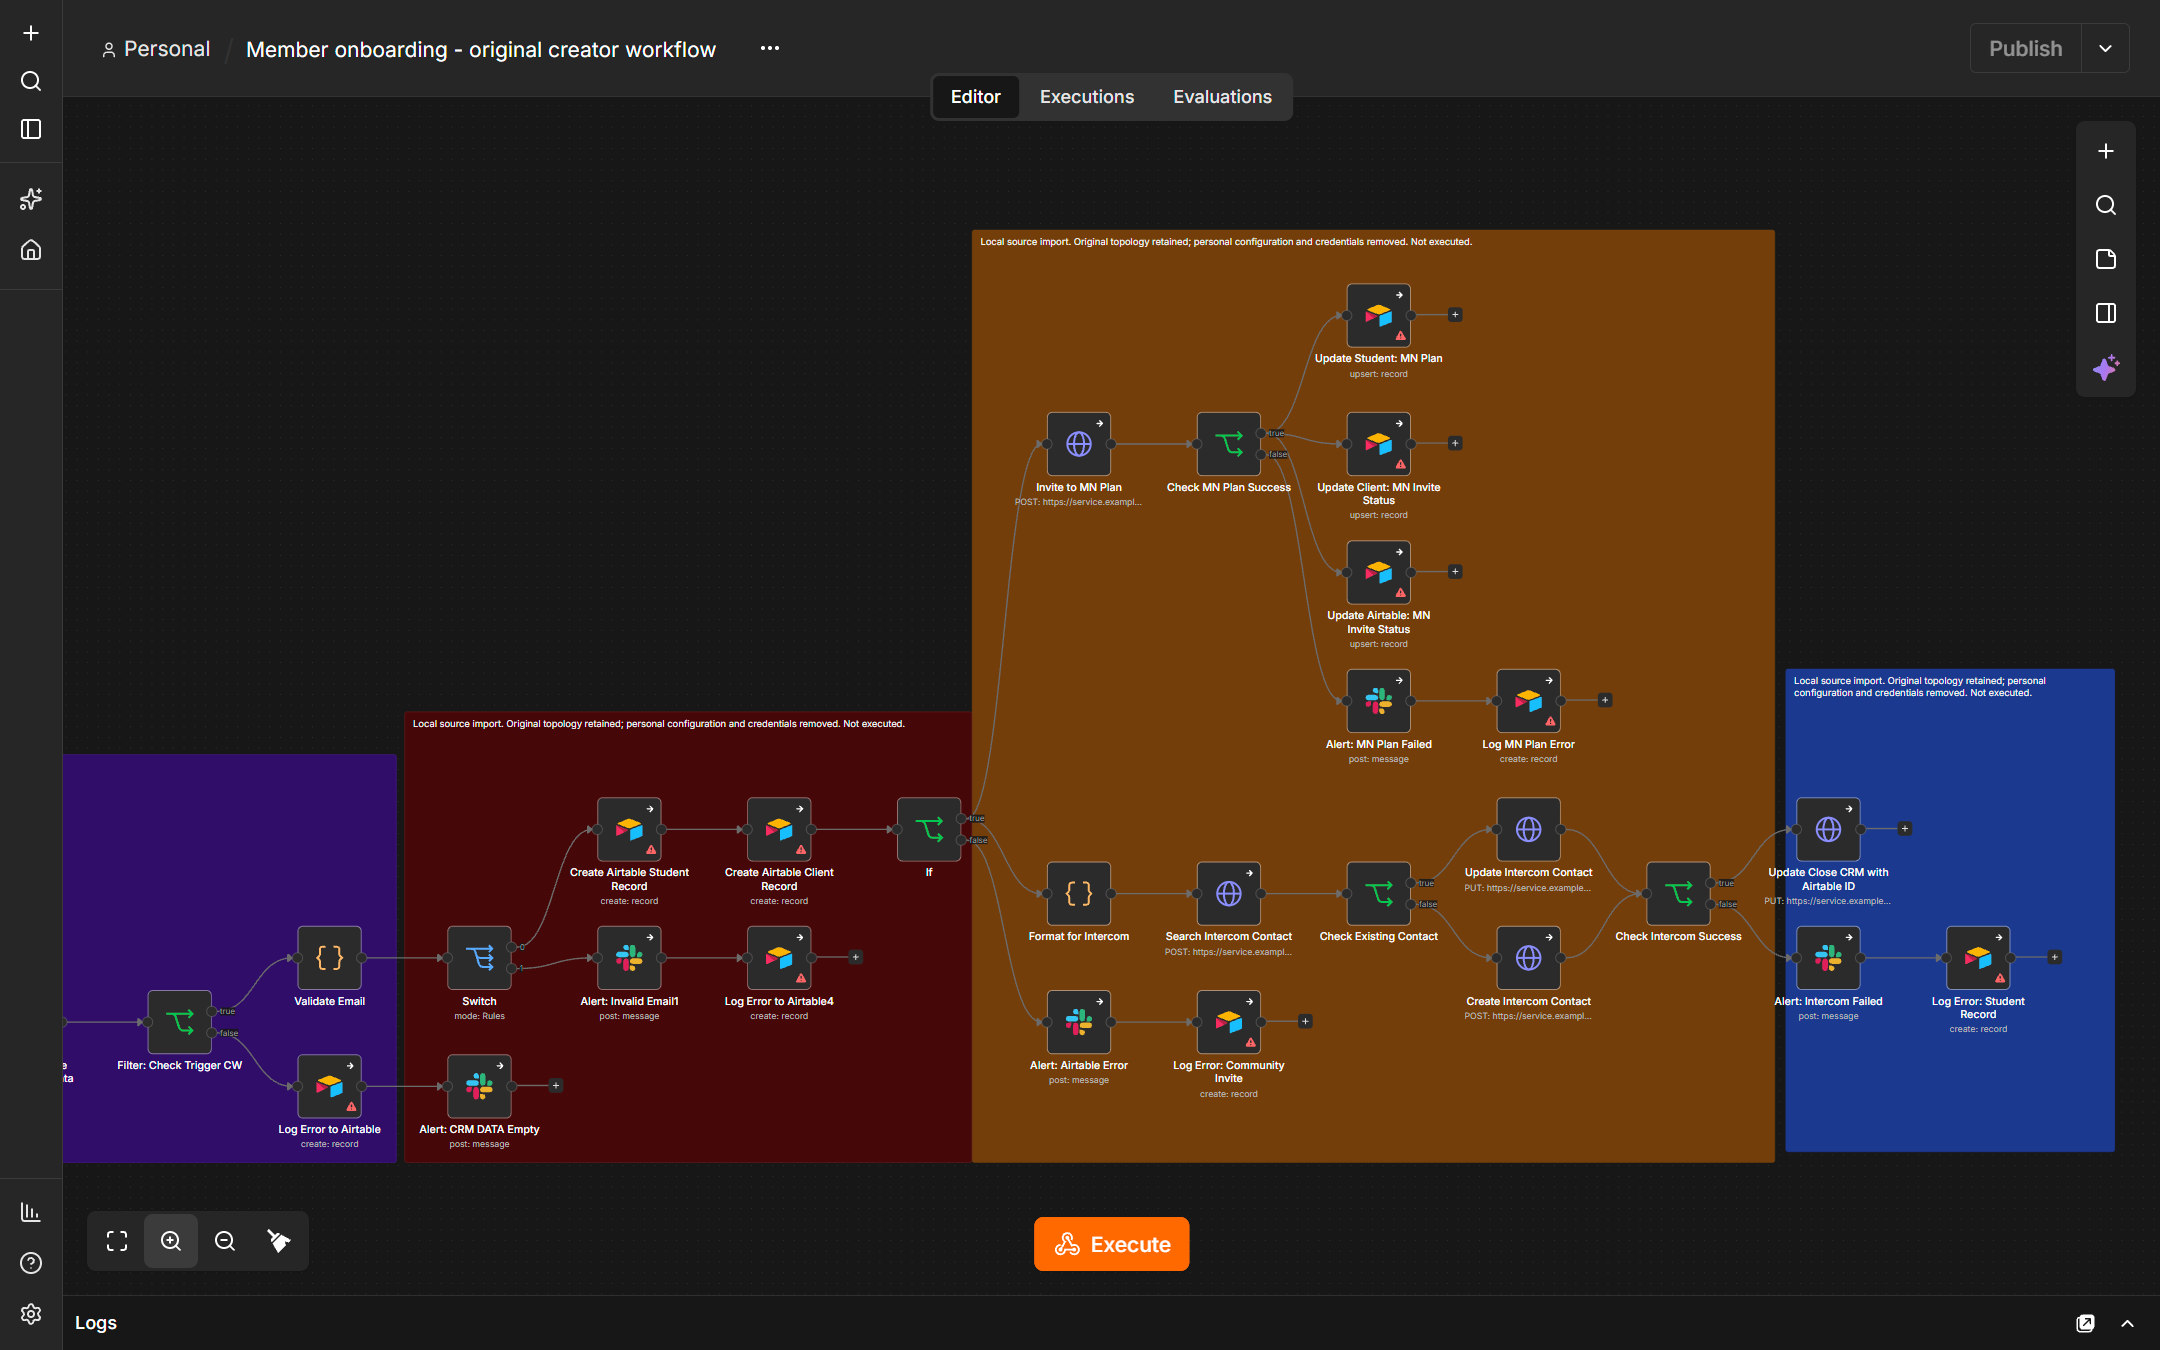Screen dimensions: 2160x1350
Task: Click the tidy up nodes broom icon
Action: (x=279, y=1241)
